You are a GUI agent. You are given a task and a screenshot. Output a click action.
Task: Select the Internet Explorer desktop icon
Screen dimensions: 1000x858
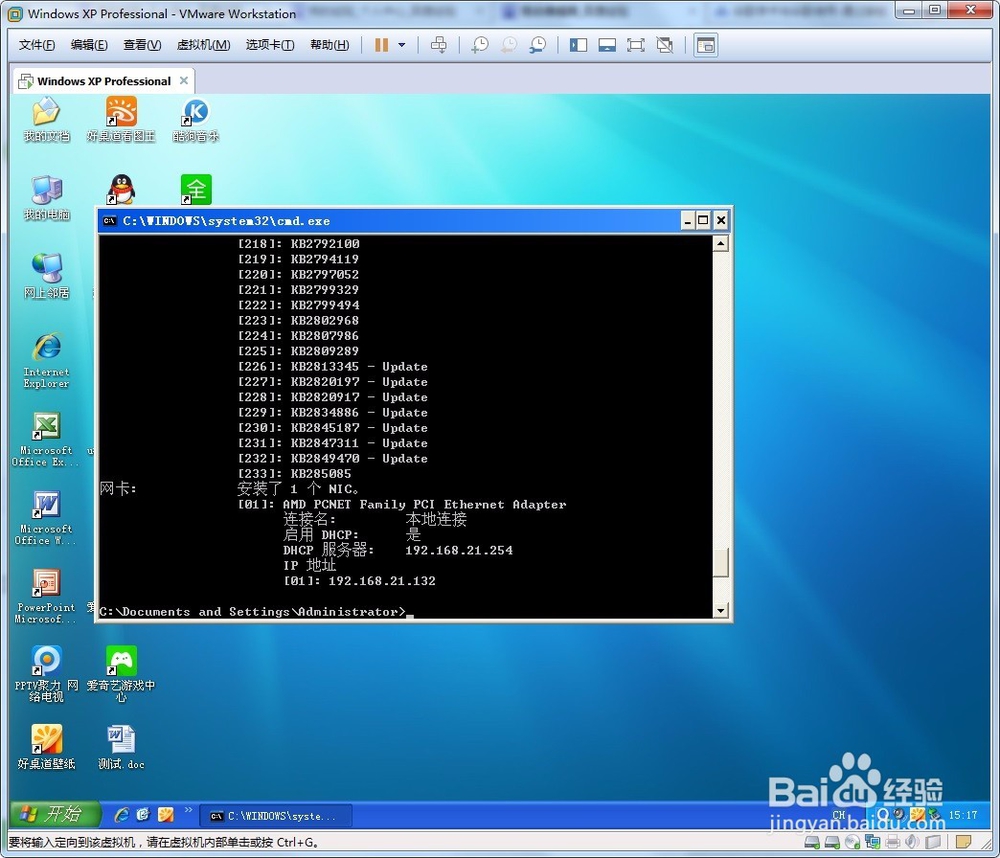47,360
